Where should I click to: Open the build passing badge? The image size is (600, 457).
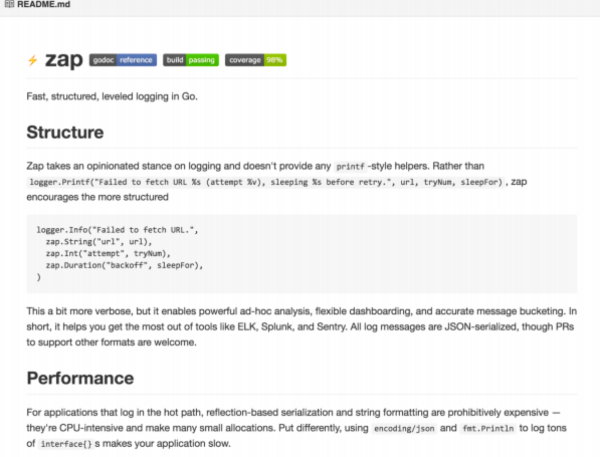pos(190,60)
